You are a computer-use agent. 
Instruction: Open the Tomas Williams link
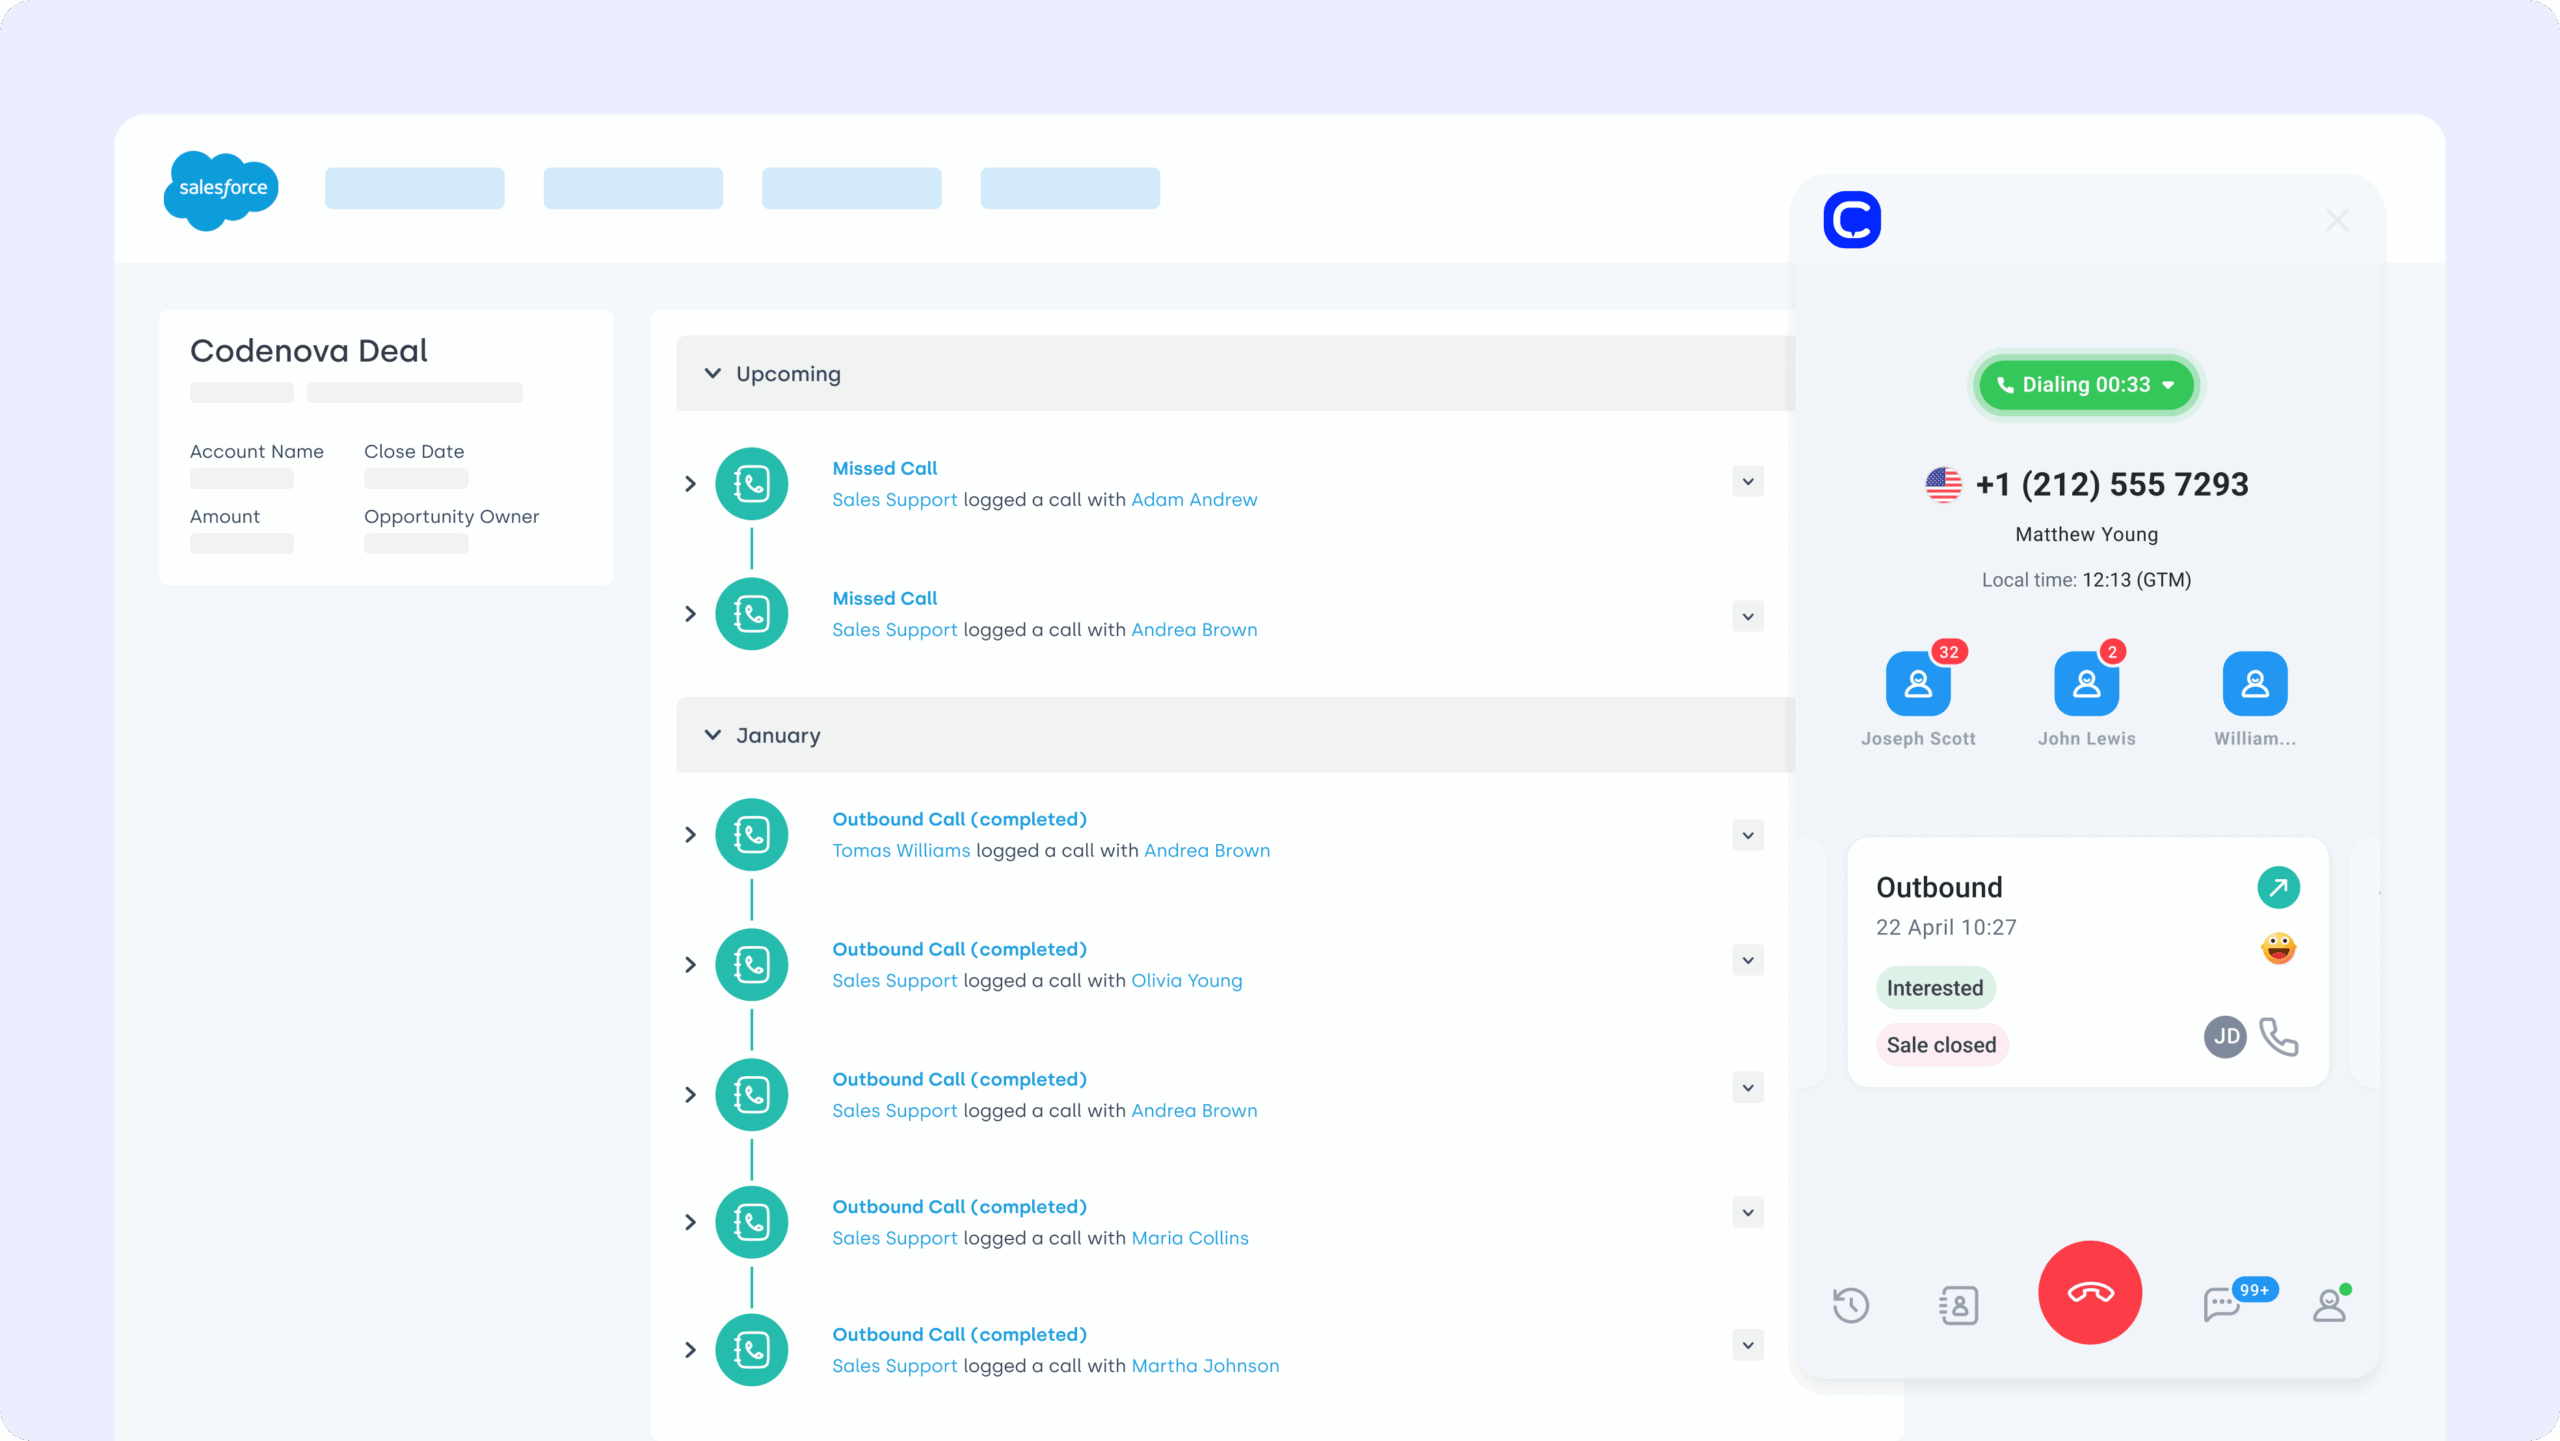coord(900,851)
